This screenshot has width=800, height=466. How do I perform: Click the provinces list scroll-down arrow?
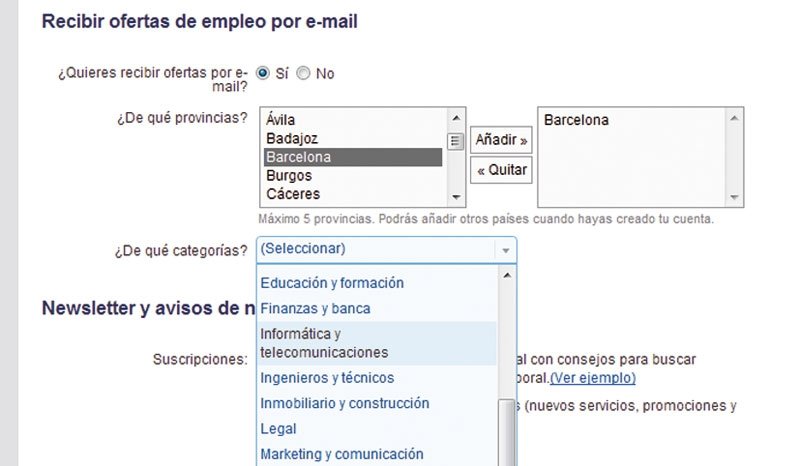456,197
